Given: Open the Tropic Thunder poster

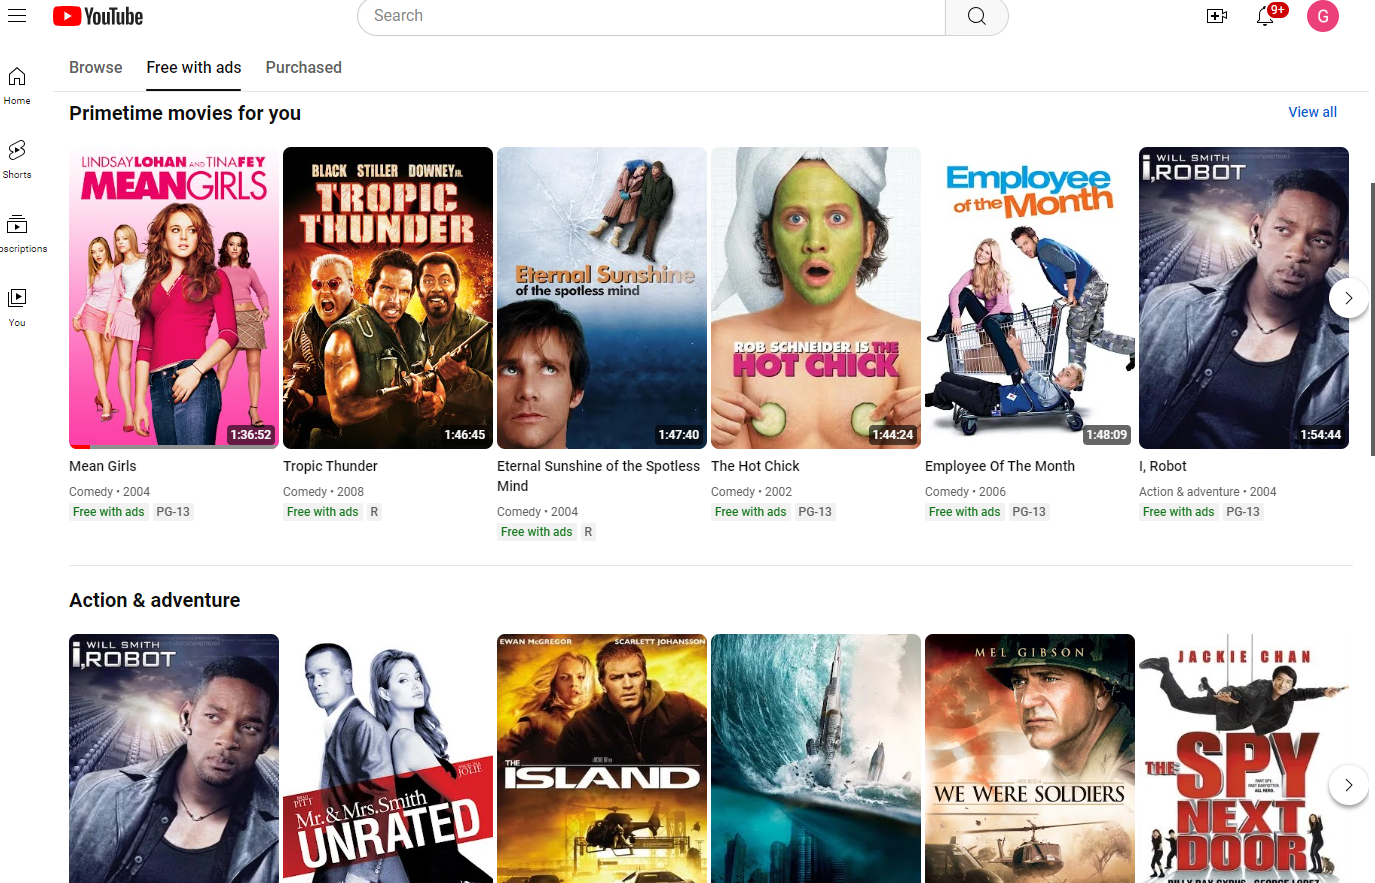Looking at the screenshot, I should coord(388,298).
